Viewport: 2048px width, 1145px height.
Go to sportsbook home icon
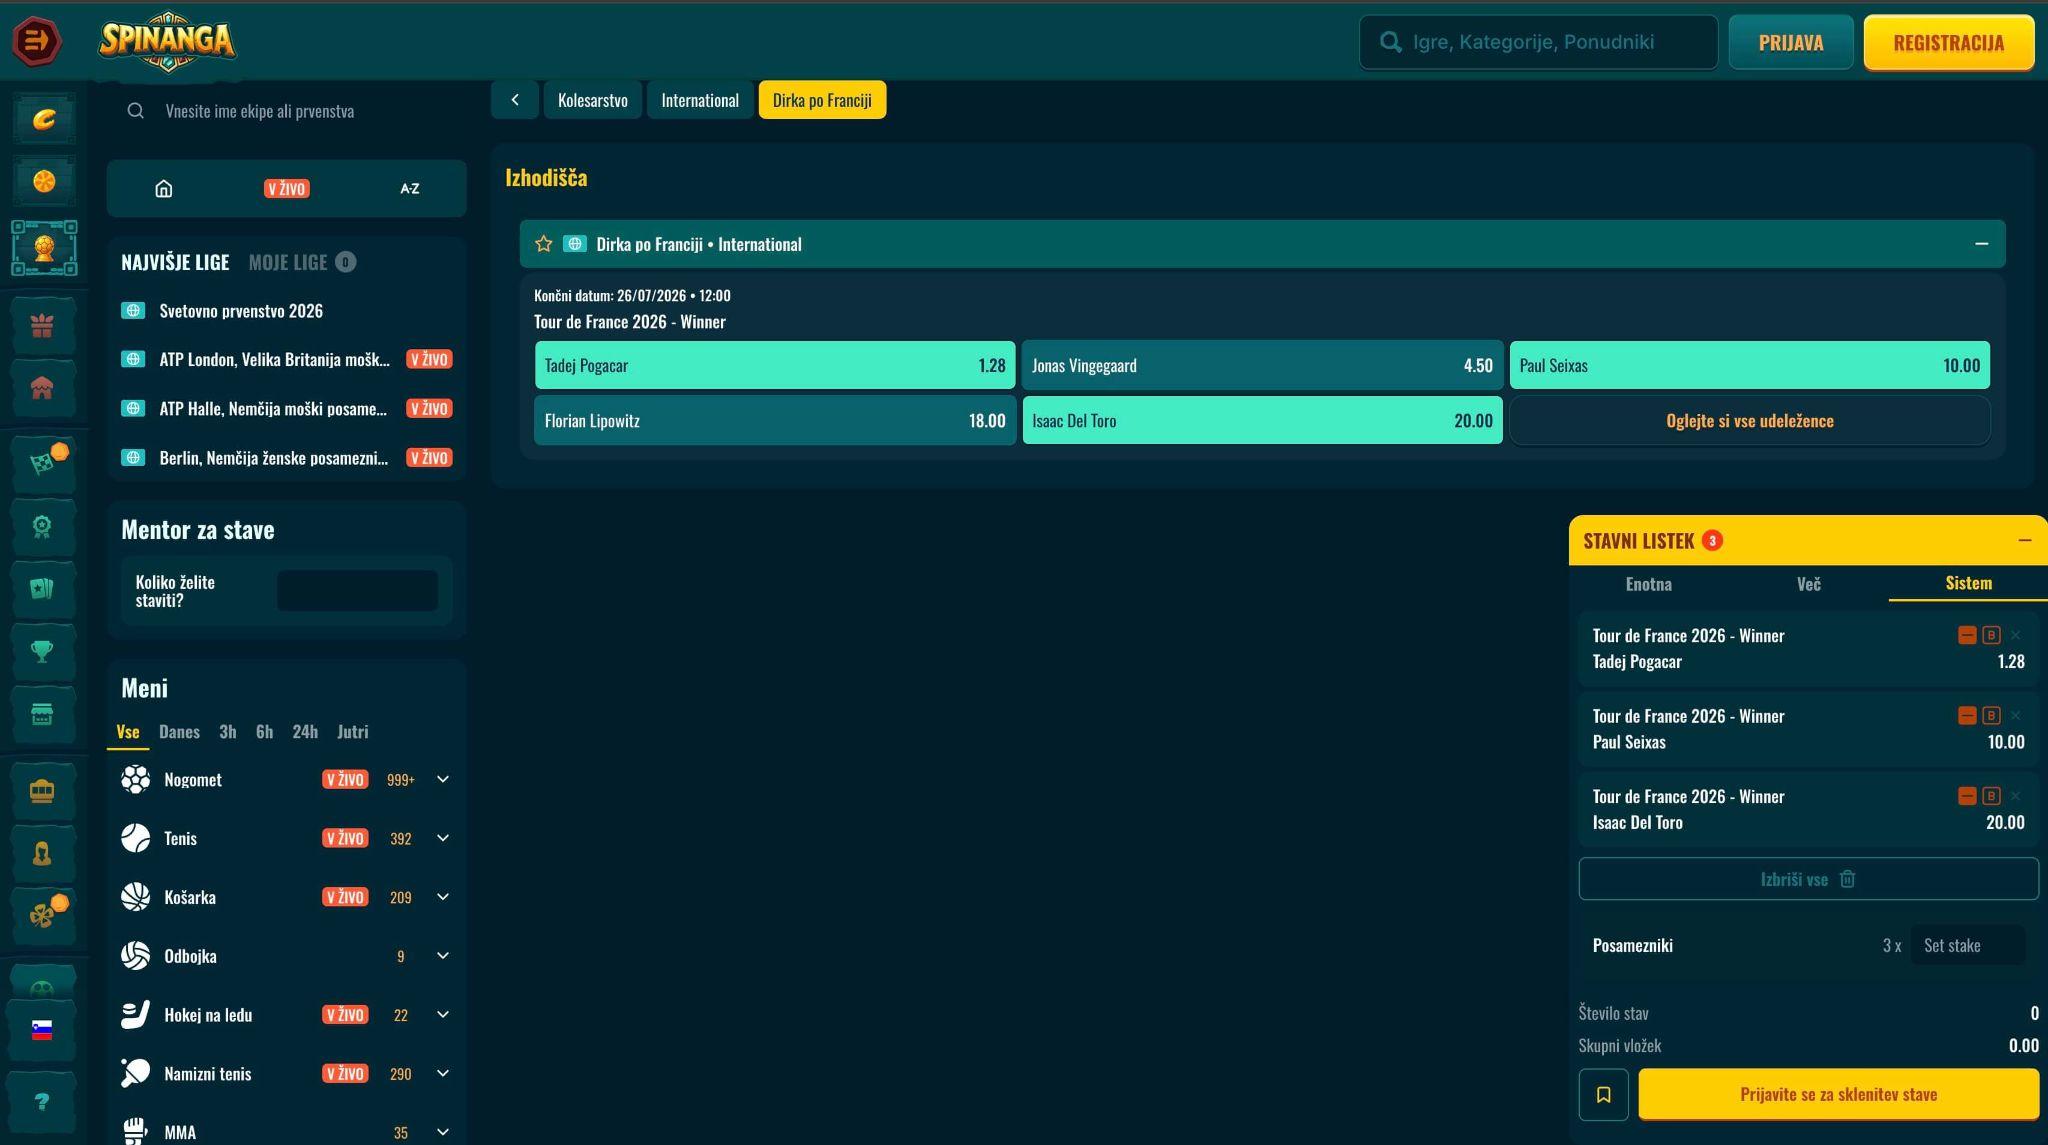tap(164, 188)
